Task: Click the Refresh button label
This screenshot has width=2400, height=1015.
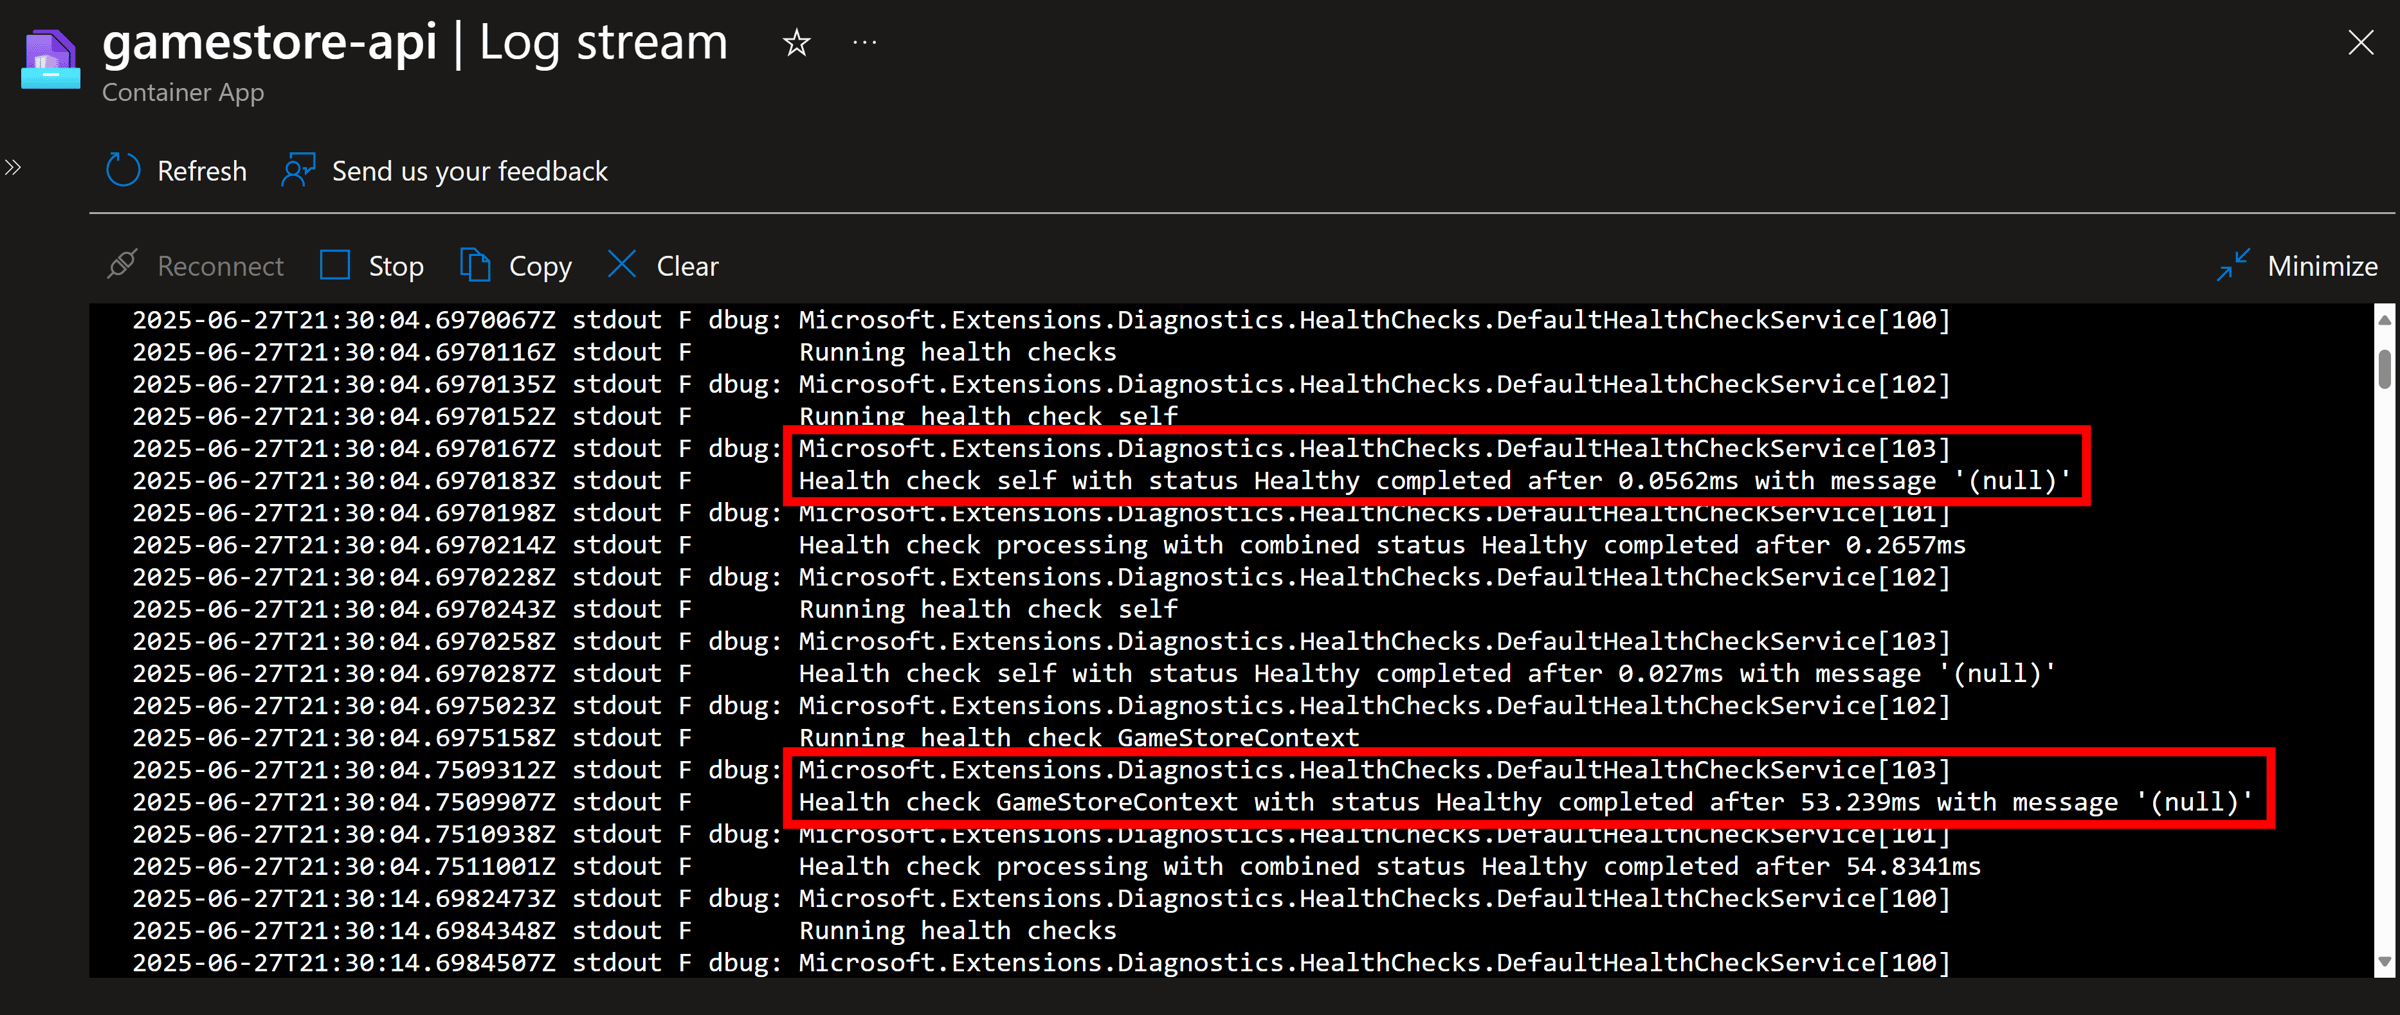Action: click(202, 171)
